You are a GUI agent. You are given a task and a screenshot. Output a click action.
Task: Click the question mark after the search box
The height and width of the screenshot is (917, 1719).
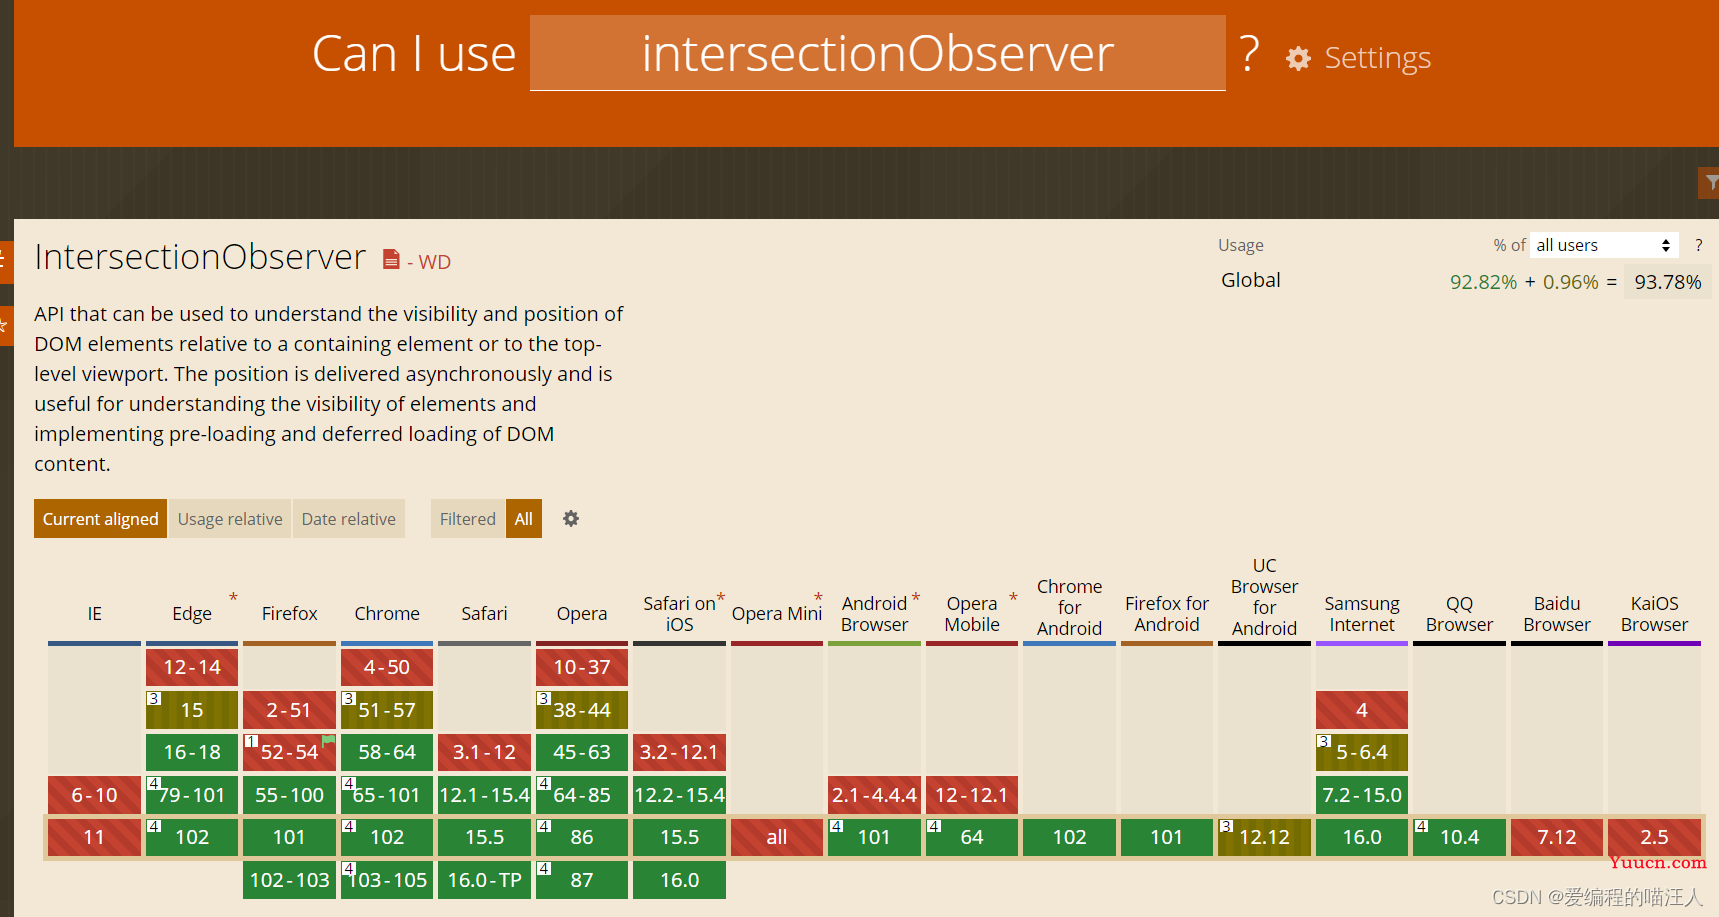pos(1249,53)
